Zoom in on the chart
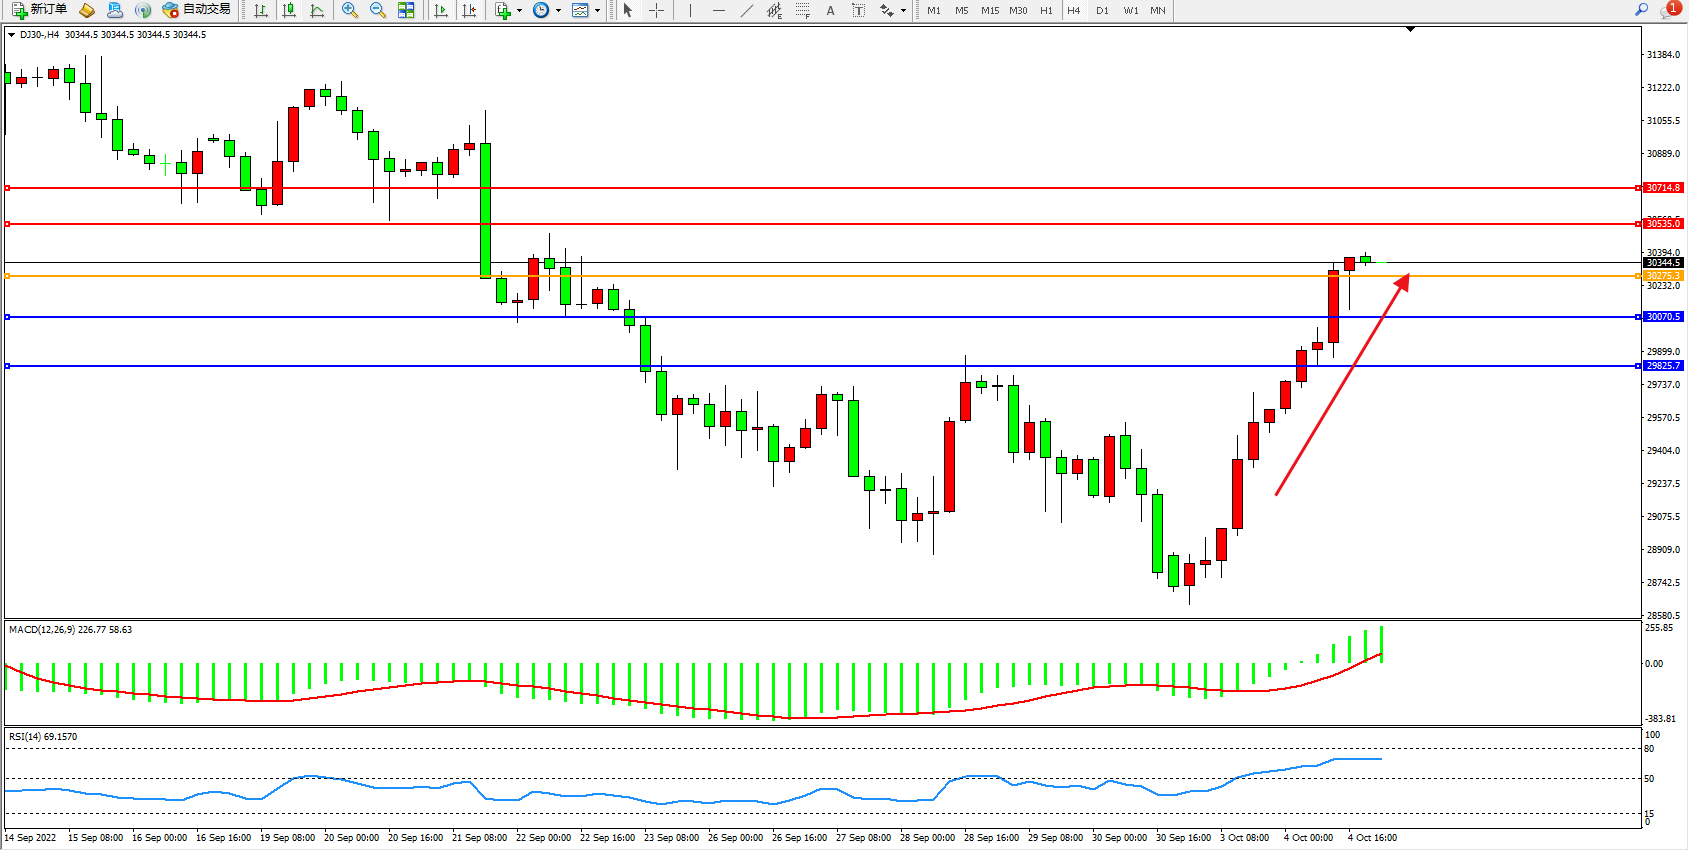The image size is (1689, 851). pos(350,10)
